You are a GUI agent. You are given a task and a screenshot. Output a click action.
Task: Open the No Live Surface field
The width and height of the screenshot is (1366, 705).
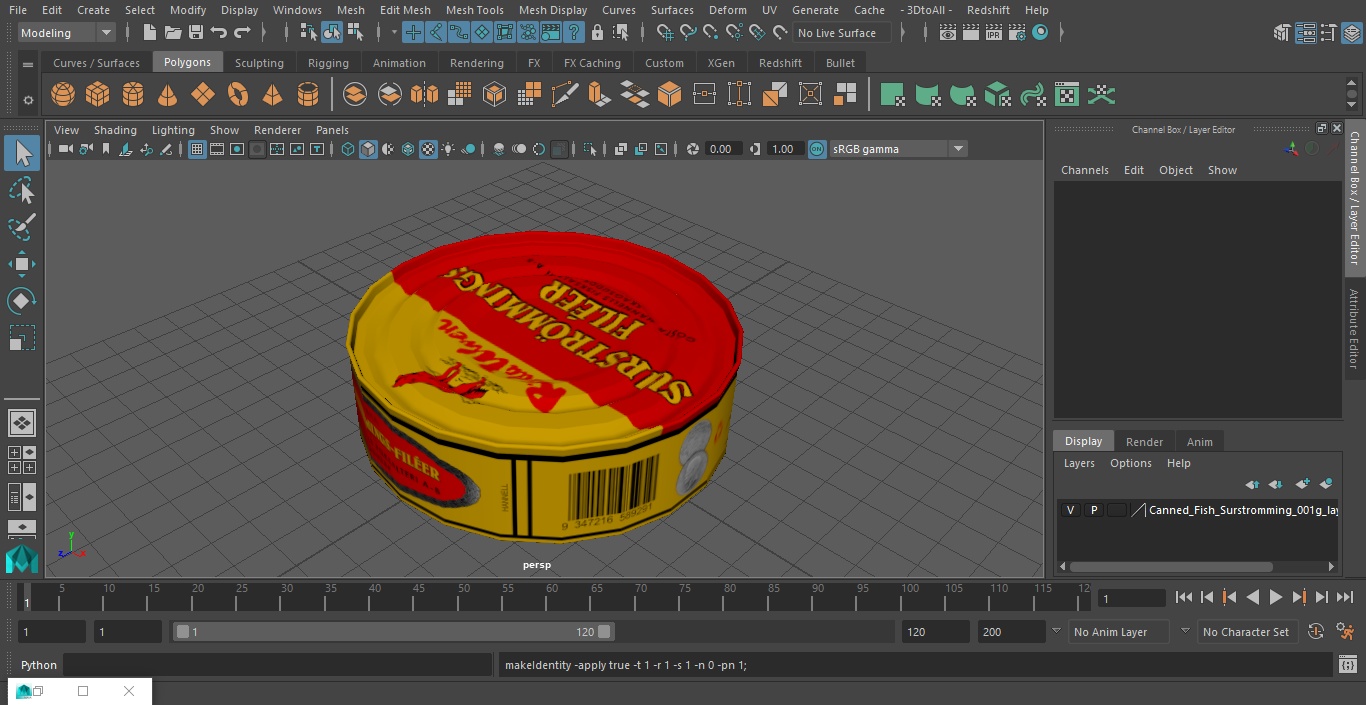(x=842, y=33)
